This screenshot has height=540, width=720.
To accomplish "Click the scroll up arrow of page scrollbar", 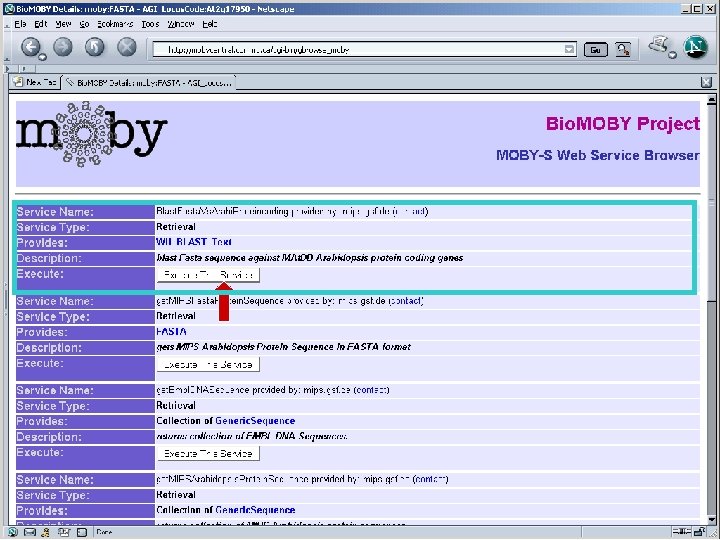I will point(711,100).
